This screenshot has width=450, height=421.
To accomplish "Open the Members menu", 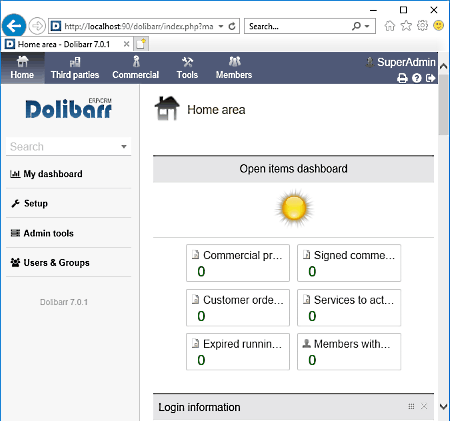I will click(234, 68).
